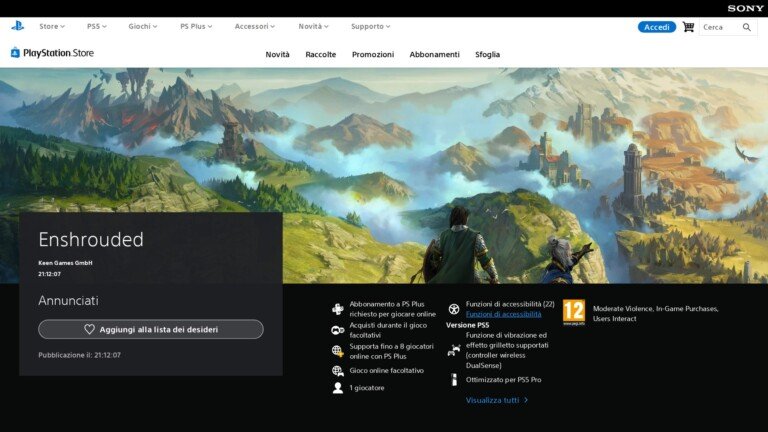Expand the Giochi dropdown menu
The image size is (768, 432).
click(x=143, y=26)
